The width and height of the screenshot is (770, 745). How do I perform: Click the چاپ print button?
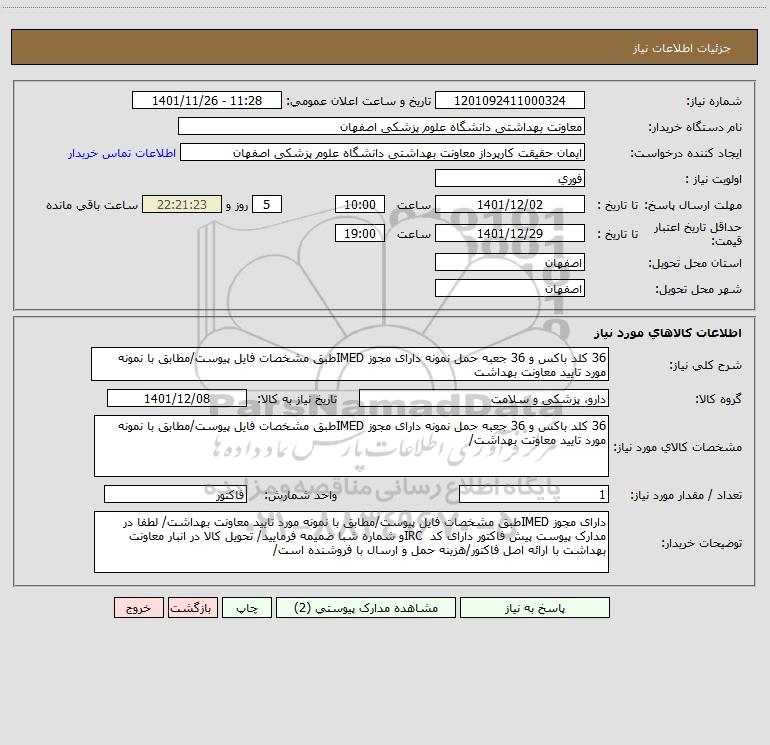coord(247,608)
